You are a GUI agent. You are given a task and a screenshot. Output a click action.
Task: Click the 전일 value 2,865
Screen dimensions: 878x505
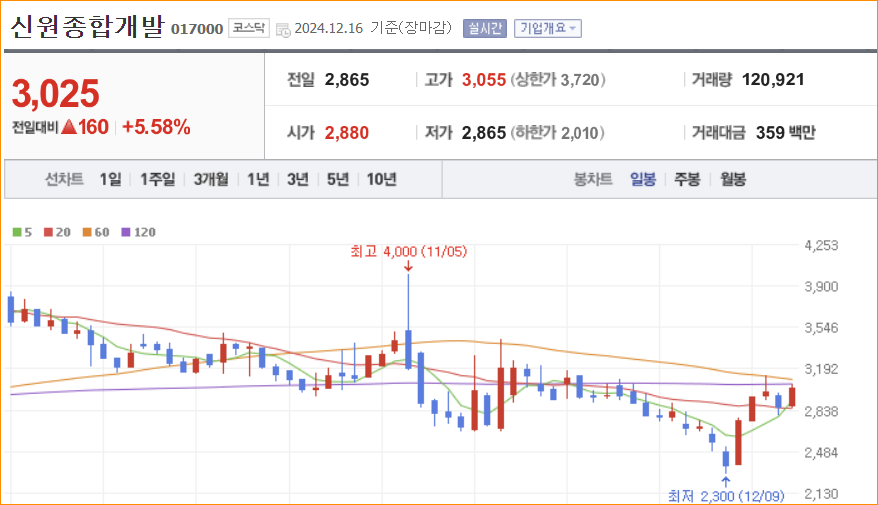347,80
